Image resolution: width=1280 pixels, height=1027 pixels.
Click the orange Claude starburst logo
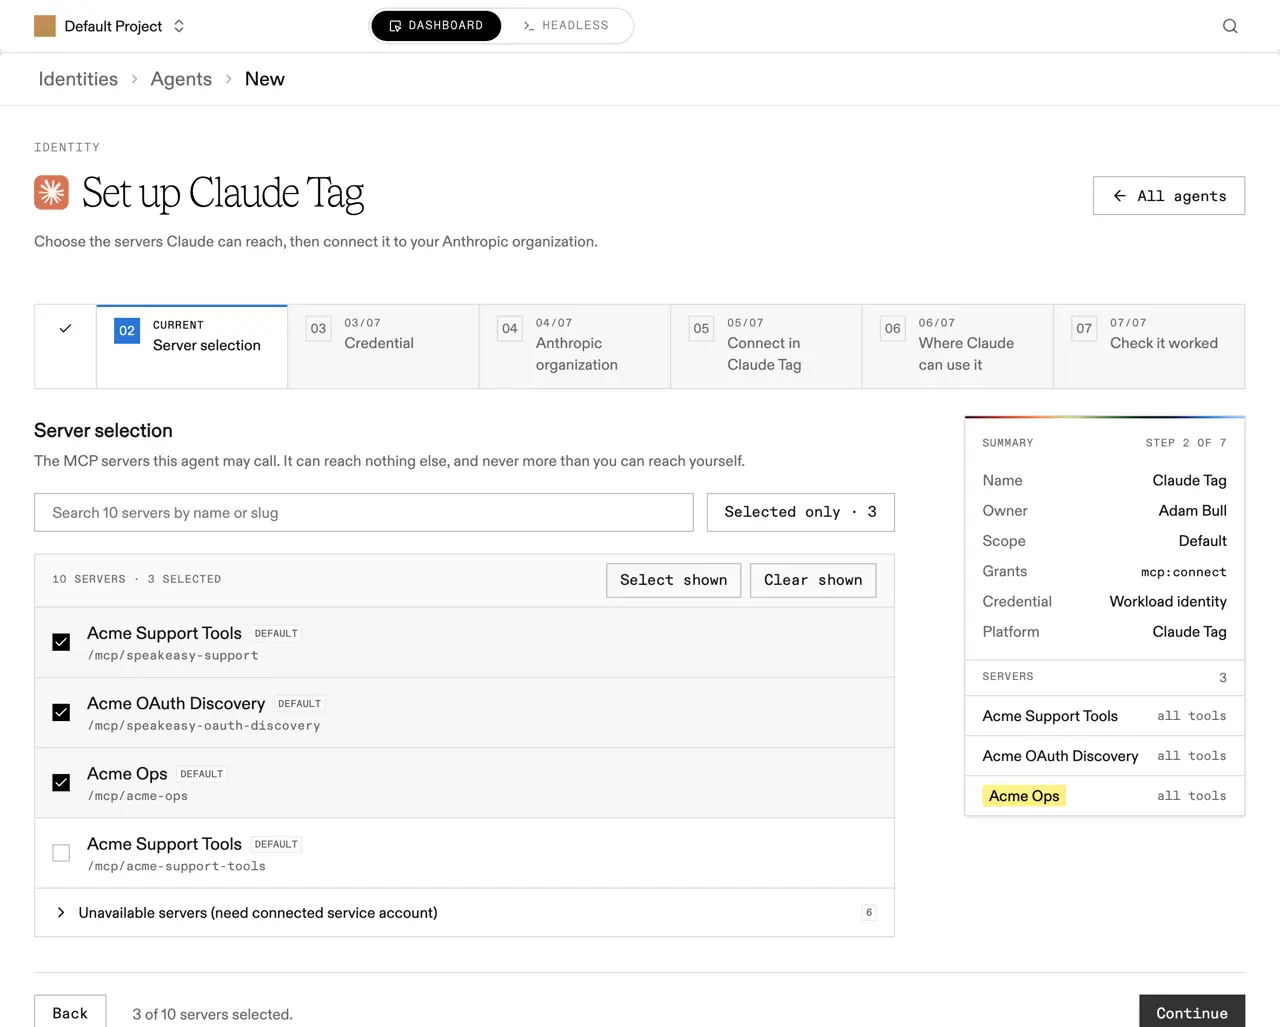coord(51,192)
